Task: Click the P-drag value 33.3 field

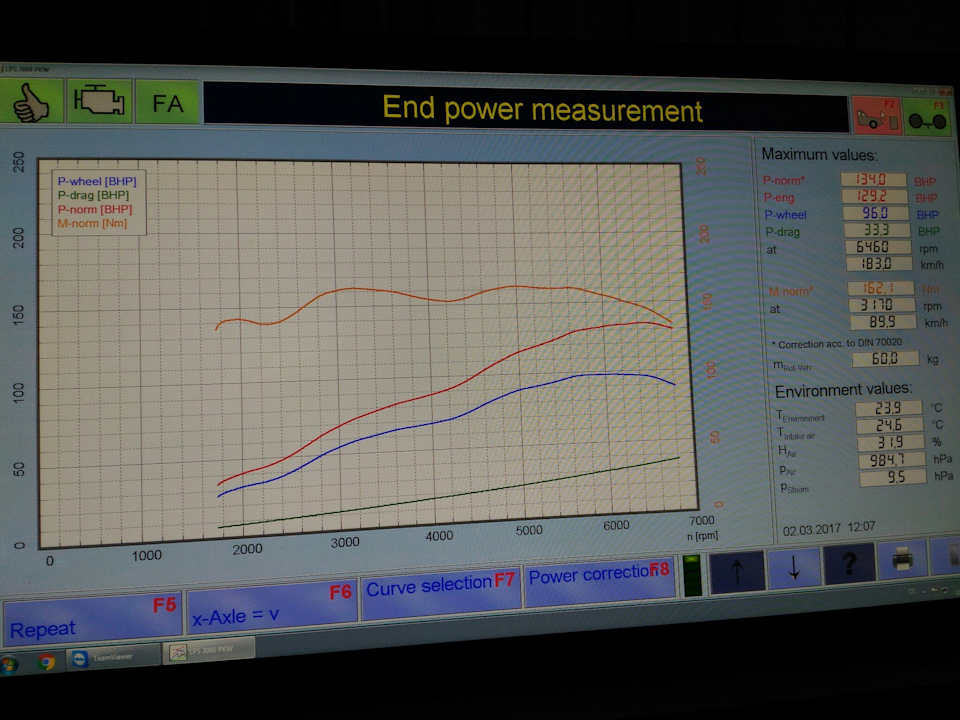Action: pyautogui.click(x=877, y=230)
